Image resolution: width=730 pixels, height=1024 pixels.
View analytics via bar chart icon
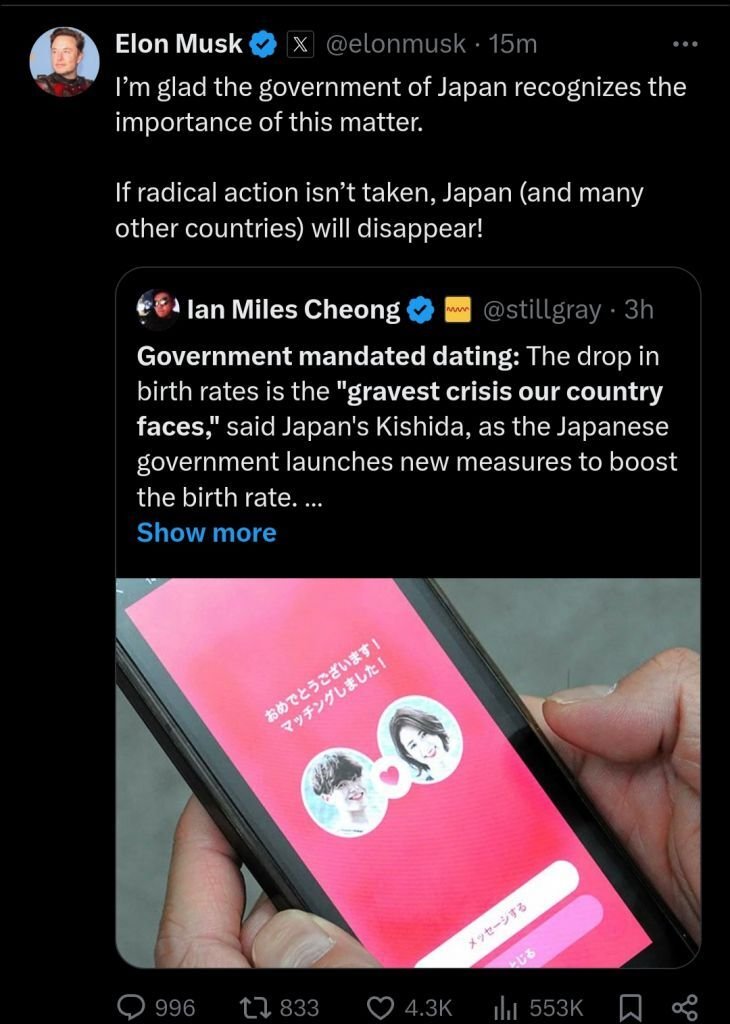(x=506, y=1008)
